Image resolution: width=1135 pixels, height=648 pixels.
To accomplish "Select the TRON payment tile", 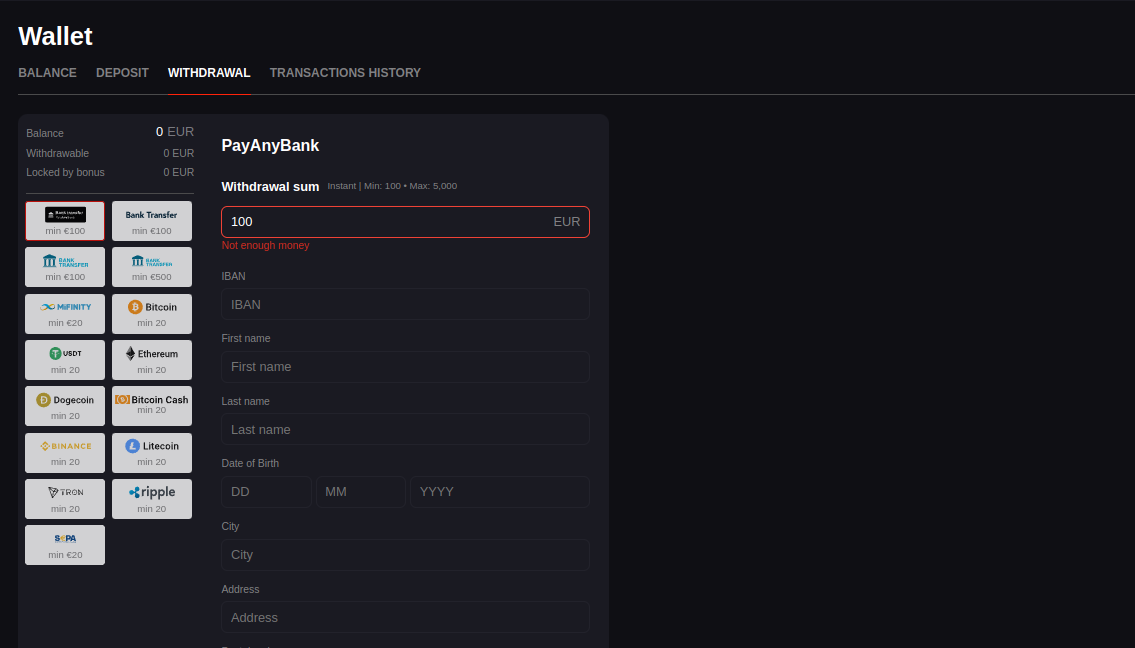I will [x=65, y=498].
